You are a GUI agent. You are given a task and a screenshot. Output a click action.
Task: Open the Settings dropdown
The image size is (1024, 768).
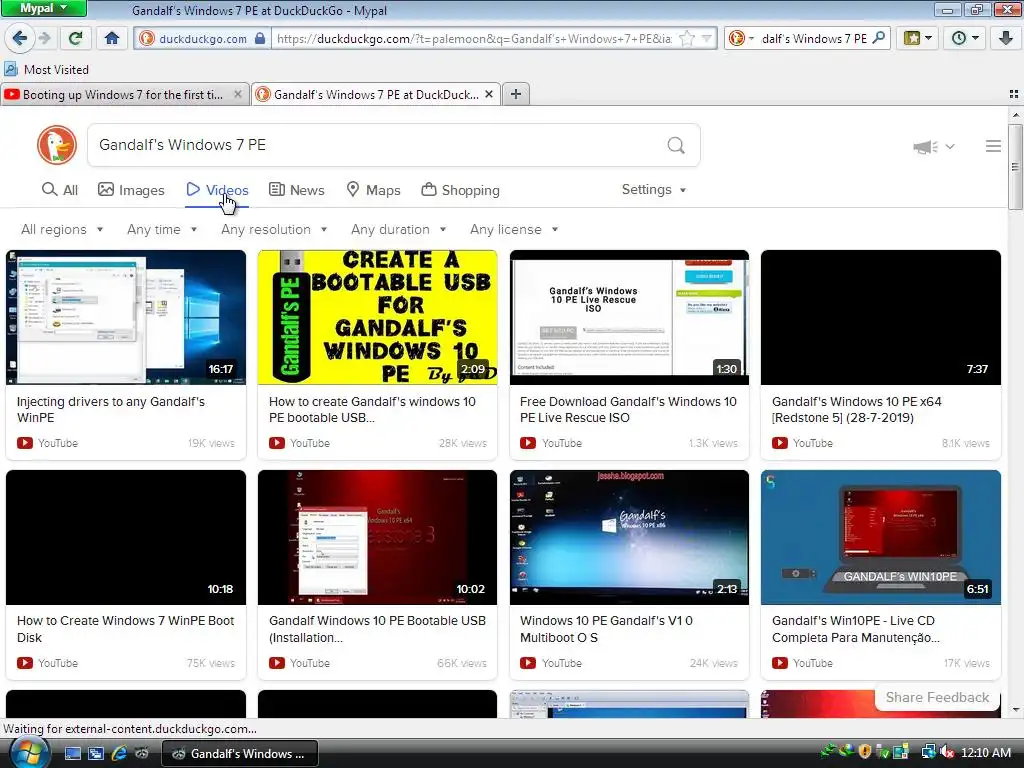click(654, 189)
